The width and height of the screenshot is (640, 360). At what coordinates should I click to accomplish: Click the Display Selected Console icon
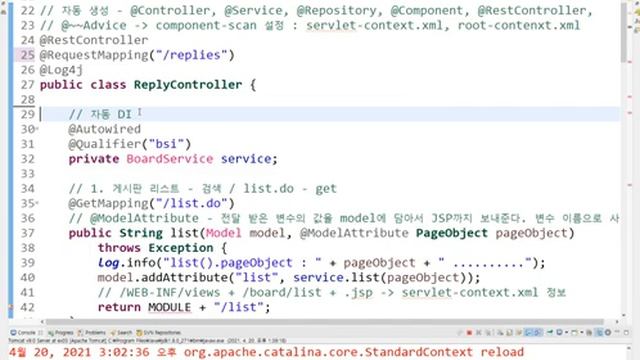point(559,333)
